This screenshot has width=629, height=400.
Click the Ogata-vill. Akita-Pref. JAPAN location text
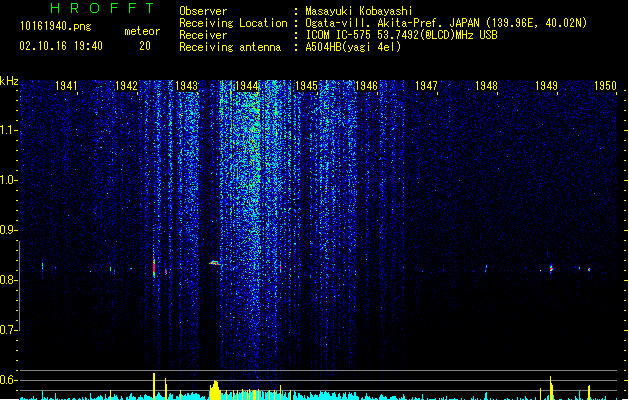(x=394, y=23)
